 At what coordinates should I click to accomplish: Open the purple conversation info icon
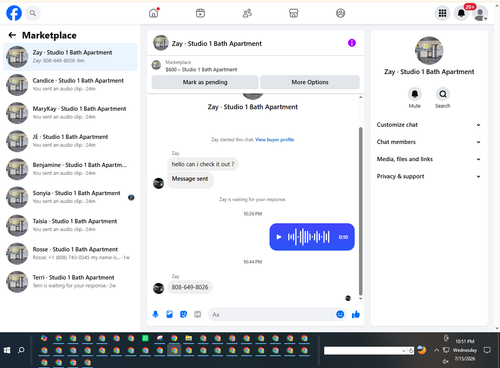352,43
